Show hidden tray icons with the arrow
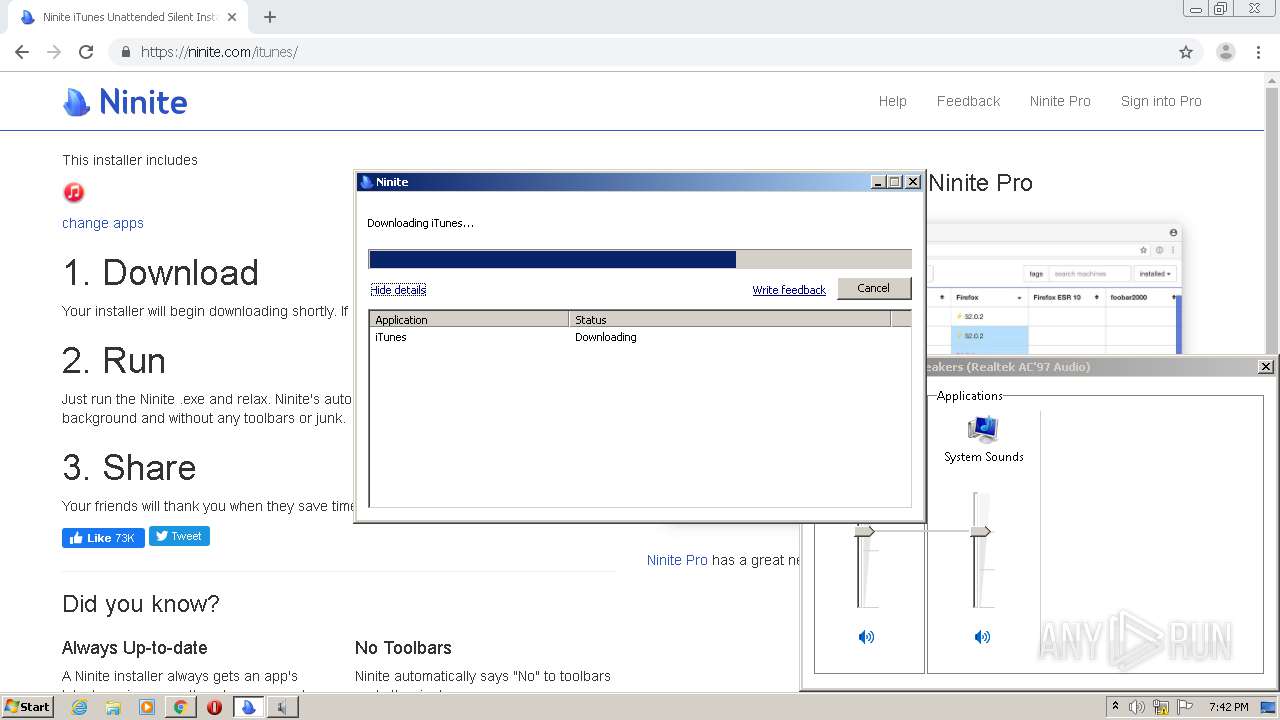Viewport: 1280px width, 720px height. pyautogui.click(x=1115, y=707)
